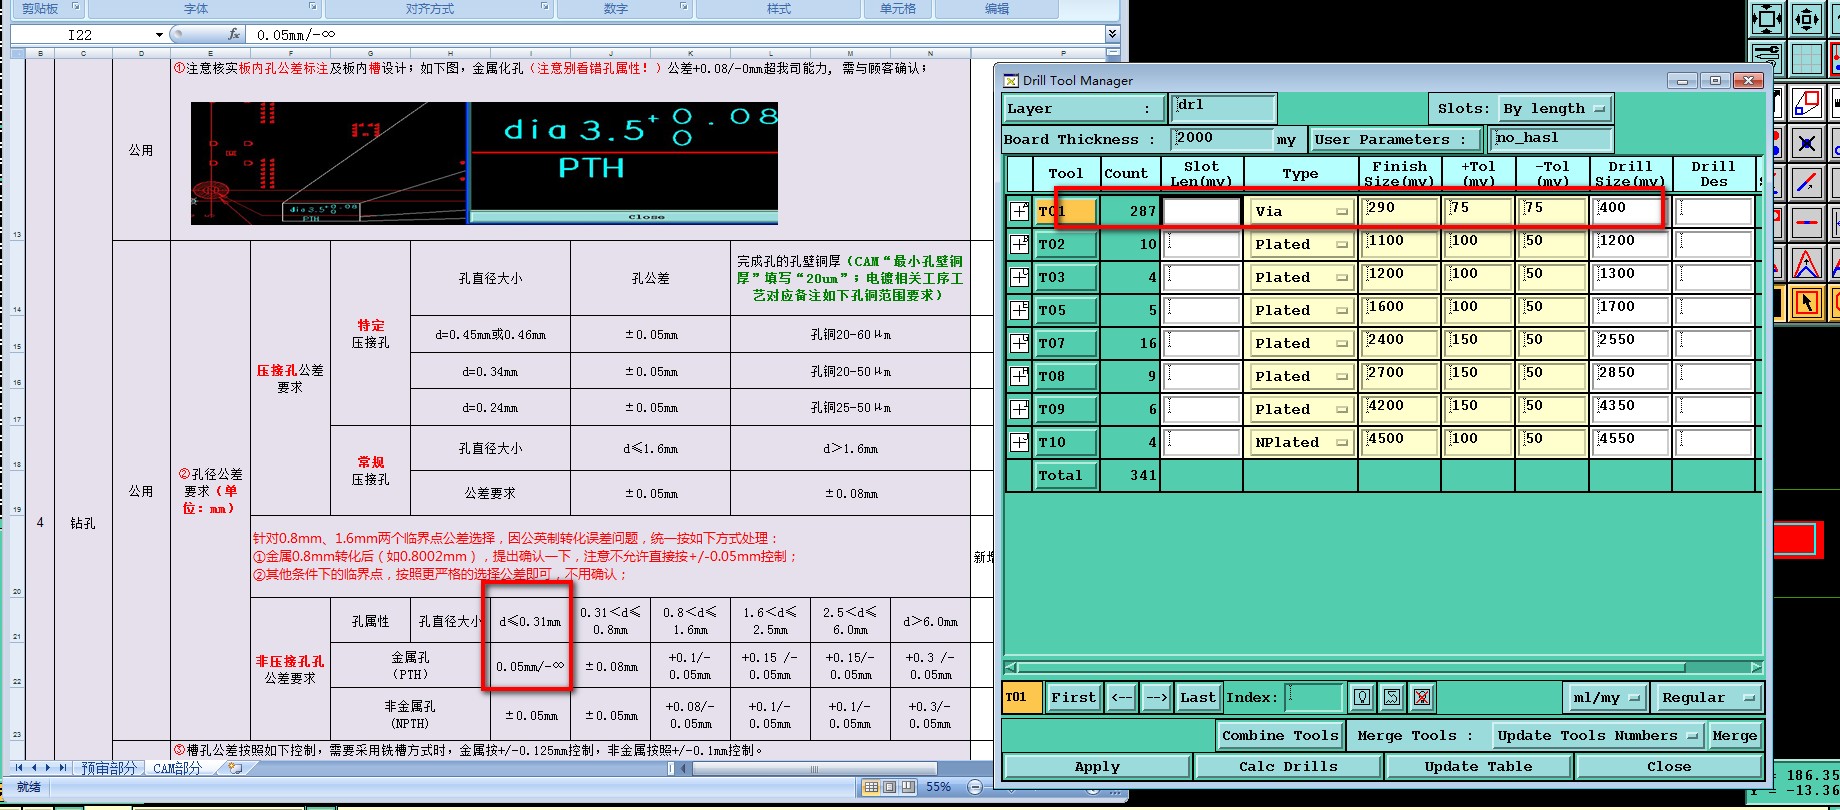
Task: Click the Excel insert function fx icon
Action: click(x=234, y=34)
